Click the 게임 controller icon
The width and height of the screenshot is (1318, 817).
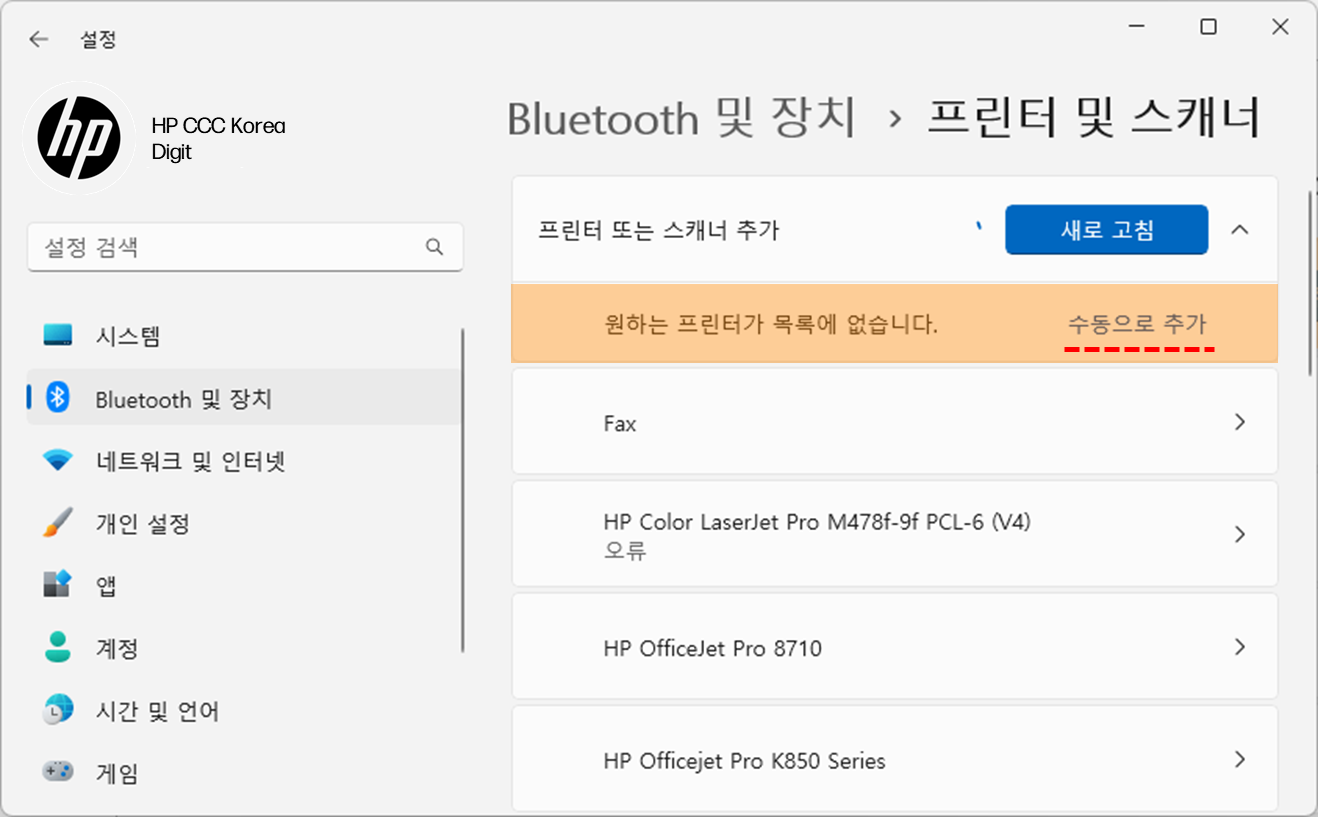coord(58,772)
